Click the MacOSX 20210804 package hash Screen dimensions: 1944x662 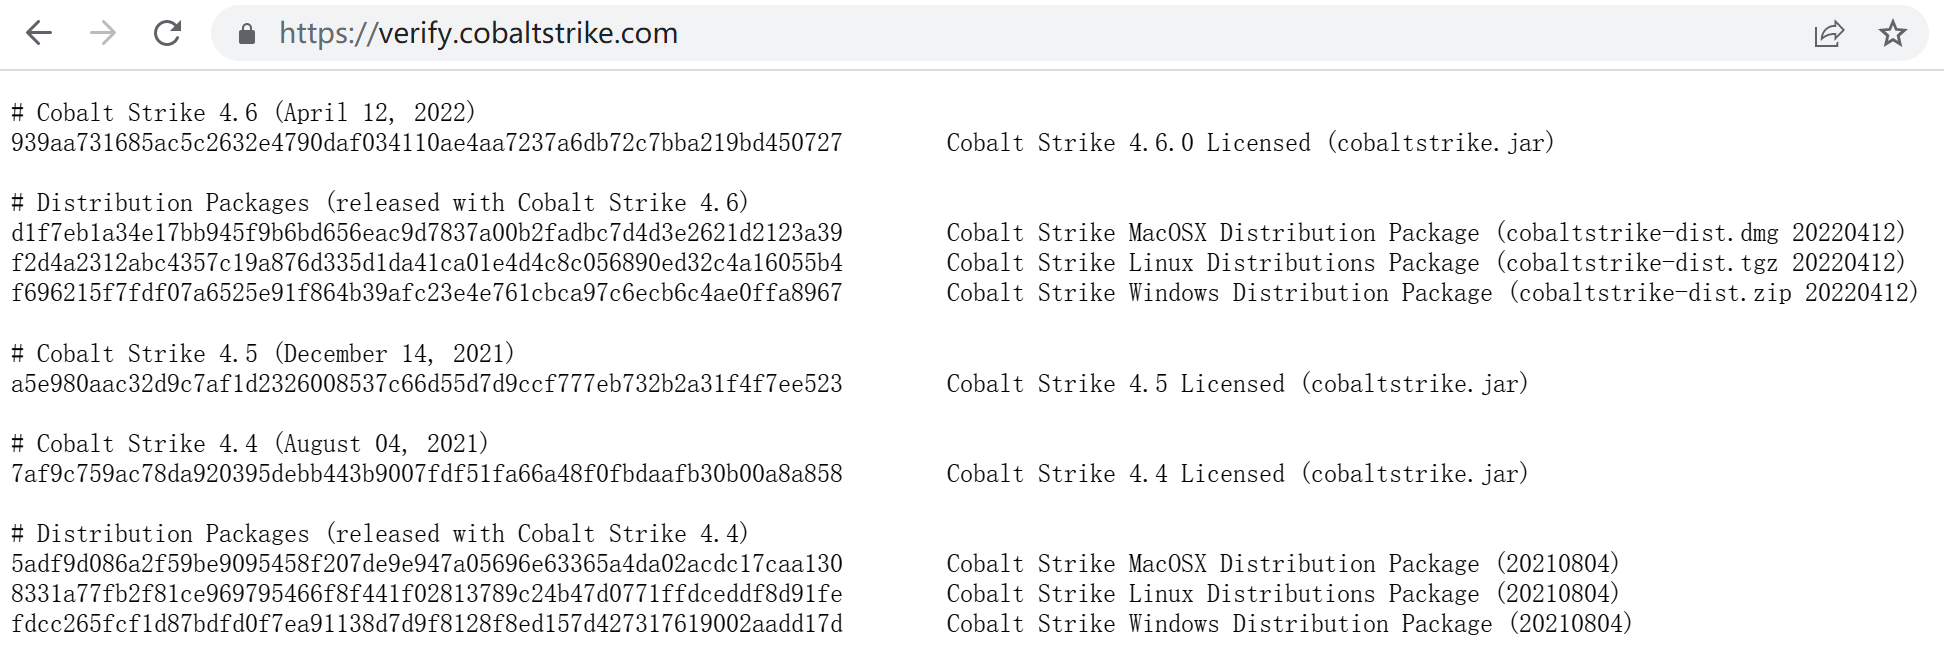(427, 564)
